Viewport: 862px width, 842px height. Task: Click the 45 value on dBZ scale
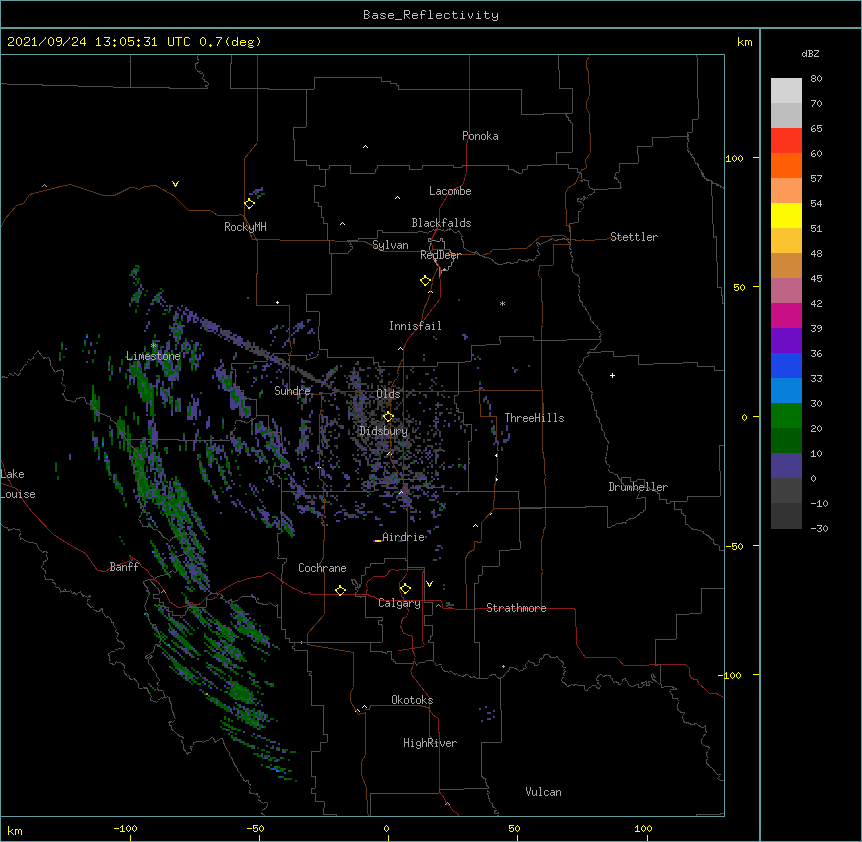(816, 279)
